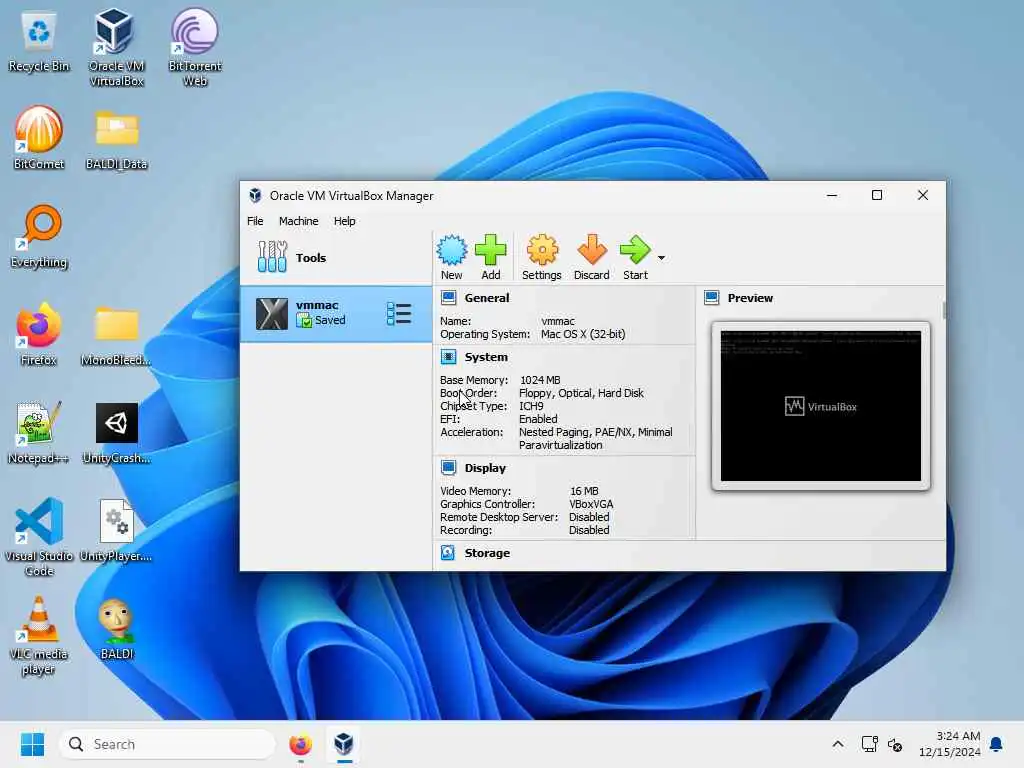The image size is (1024, 768).
Task: Click the System section chip icon
Action: tap(449, 357)
